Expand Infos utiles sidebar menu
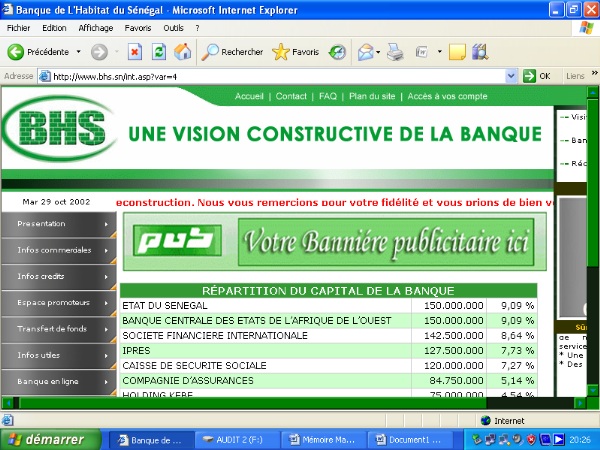The width and height of the screenshot is (600, 450). point(59,355)
